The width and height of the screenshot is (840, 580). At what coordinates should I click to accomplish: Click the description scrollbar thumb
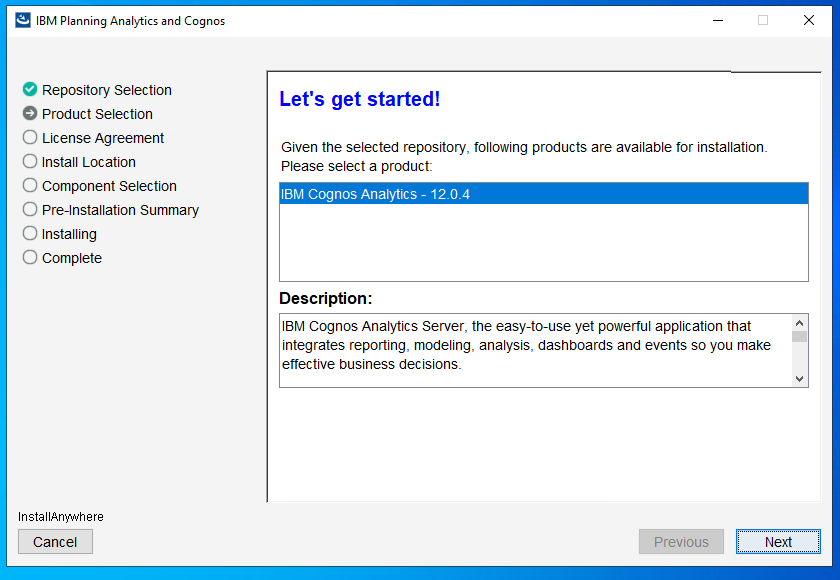pos(799,336)
